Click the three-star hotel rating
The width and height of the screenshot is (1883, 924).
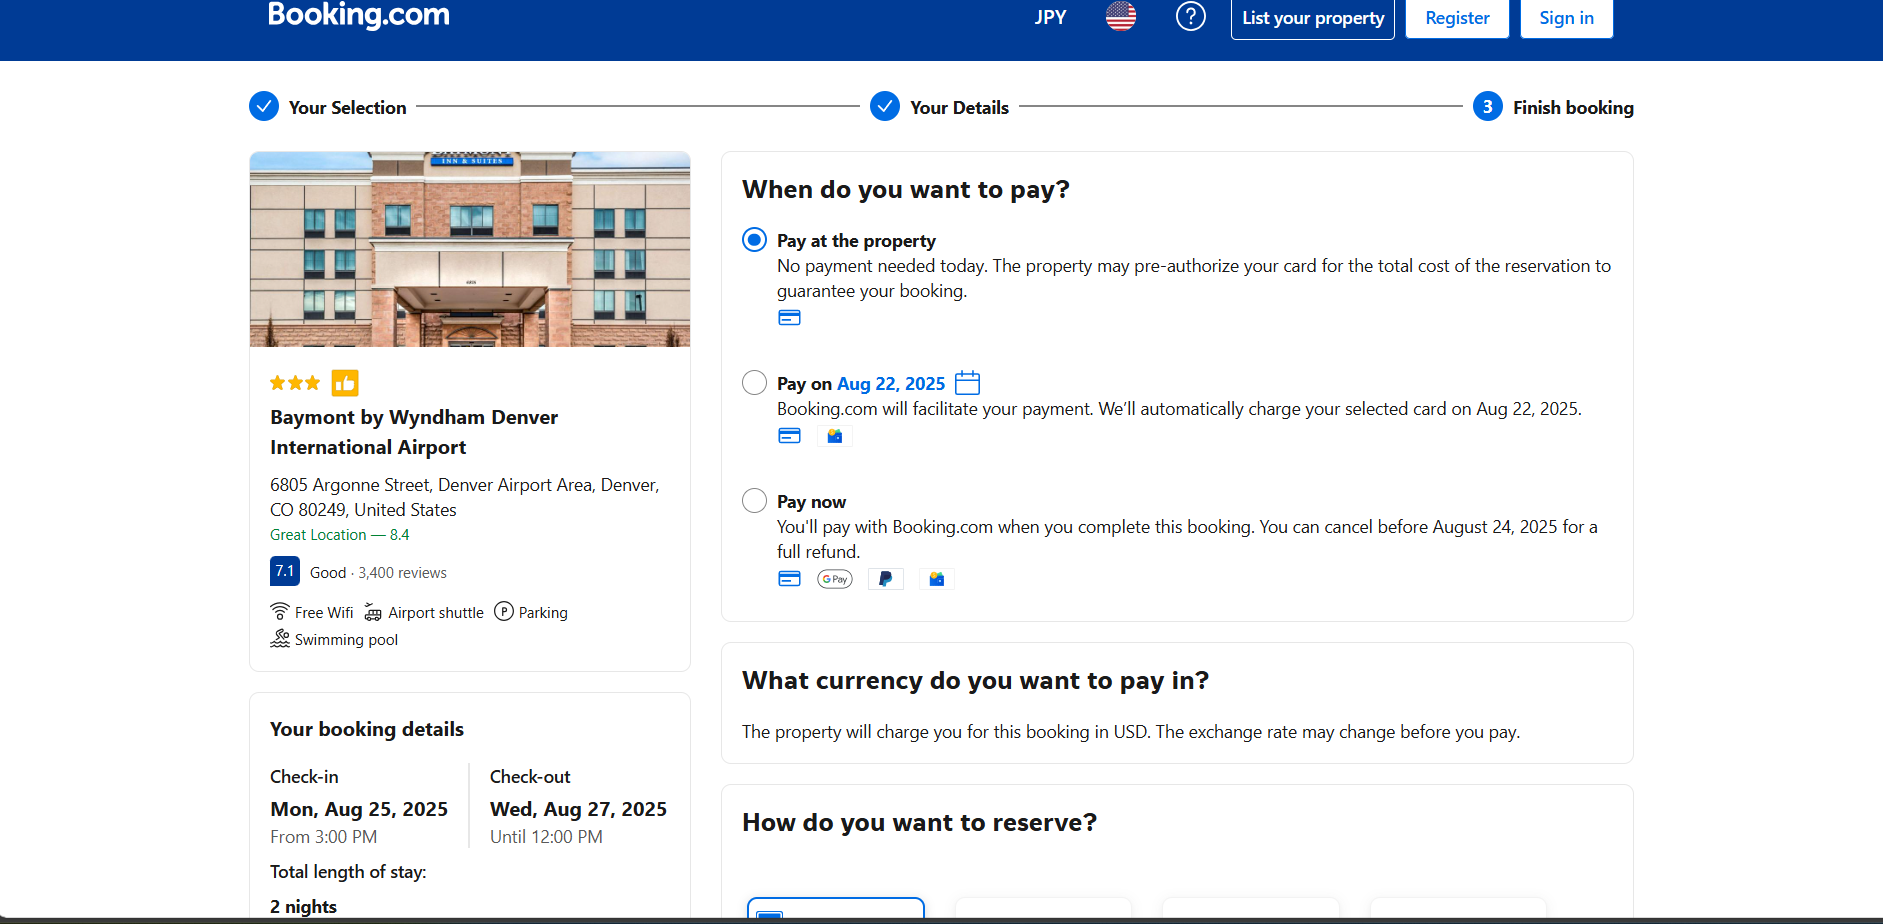295,383
